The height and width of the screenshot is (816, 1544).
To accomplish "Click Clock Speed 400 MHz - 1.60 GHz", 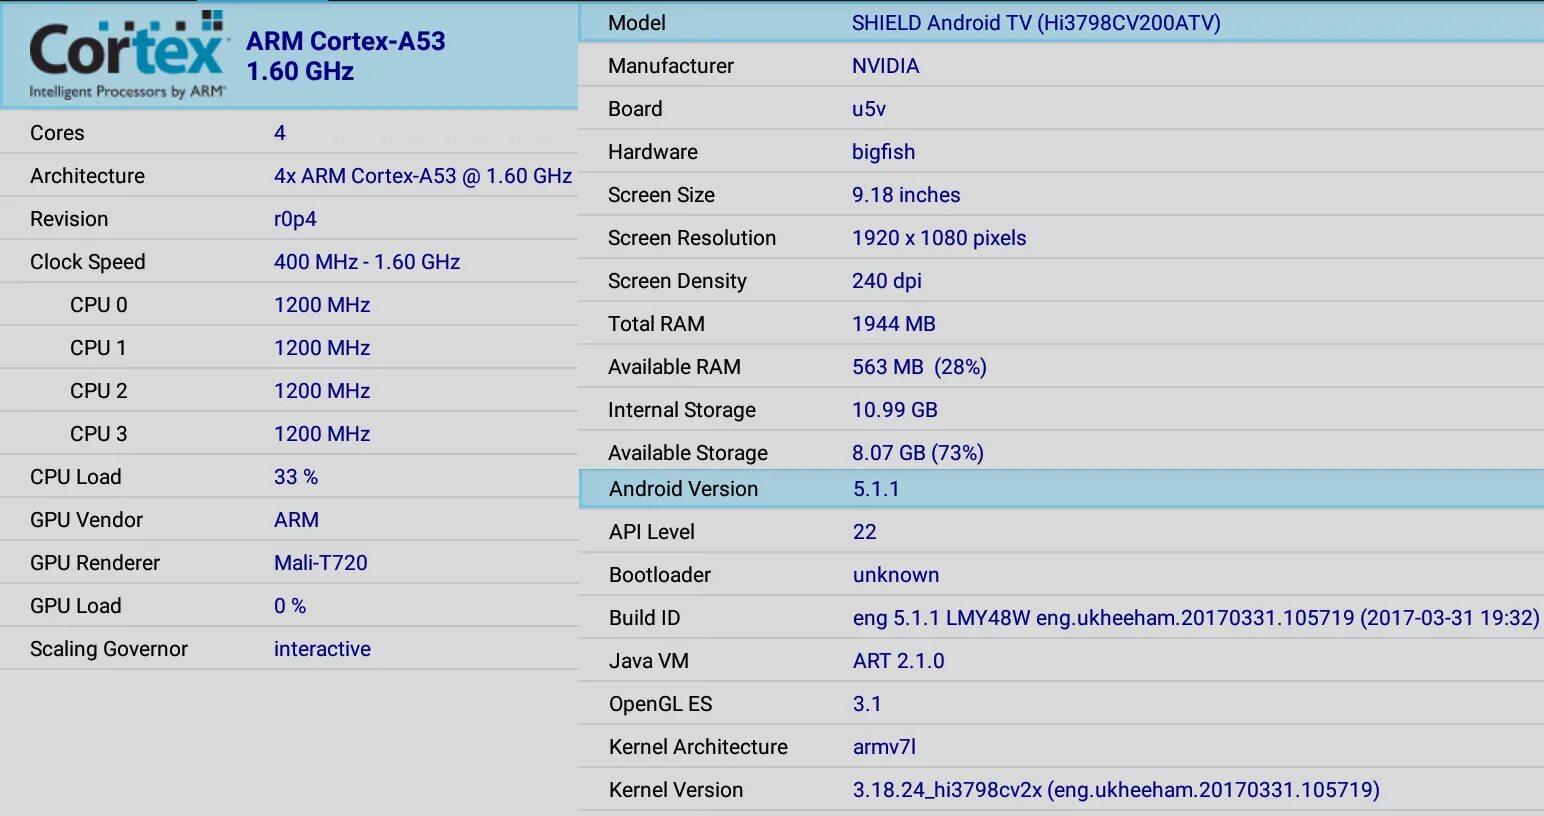I will tap(367, 262).
